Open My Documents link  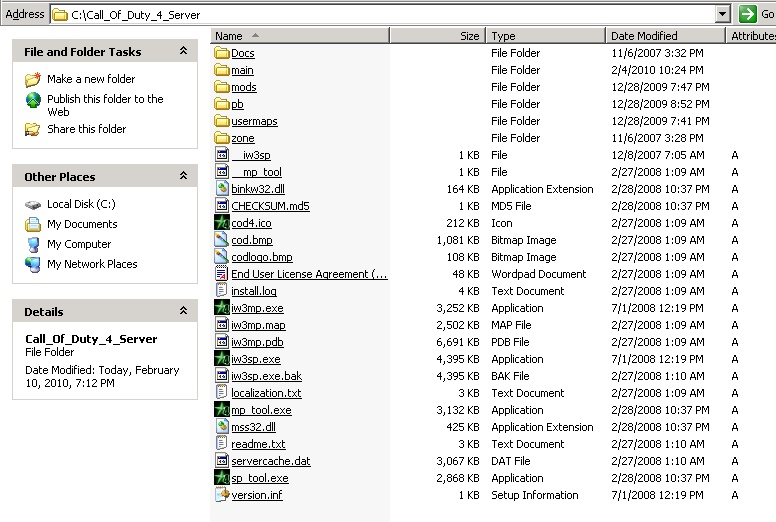(x=82, y=224)
